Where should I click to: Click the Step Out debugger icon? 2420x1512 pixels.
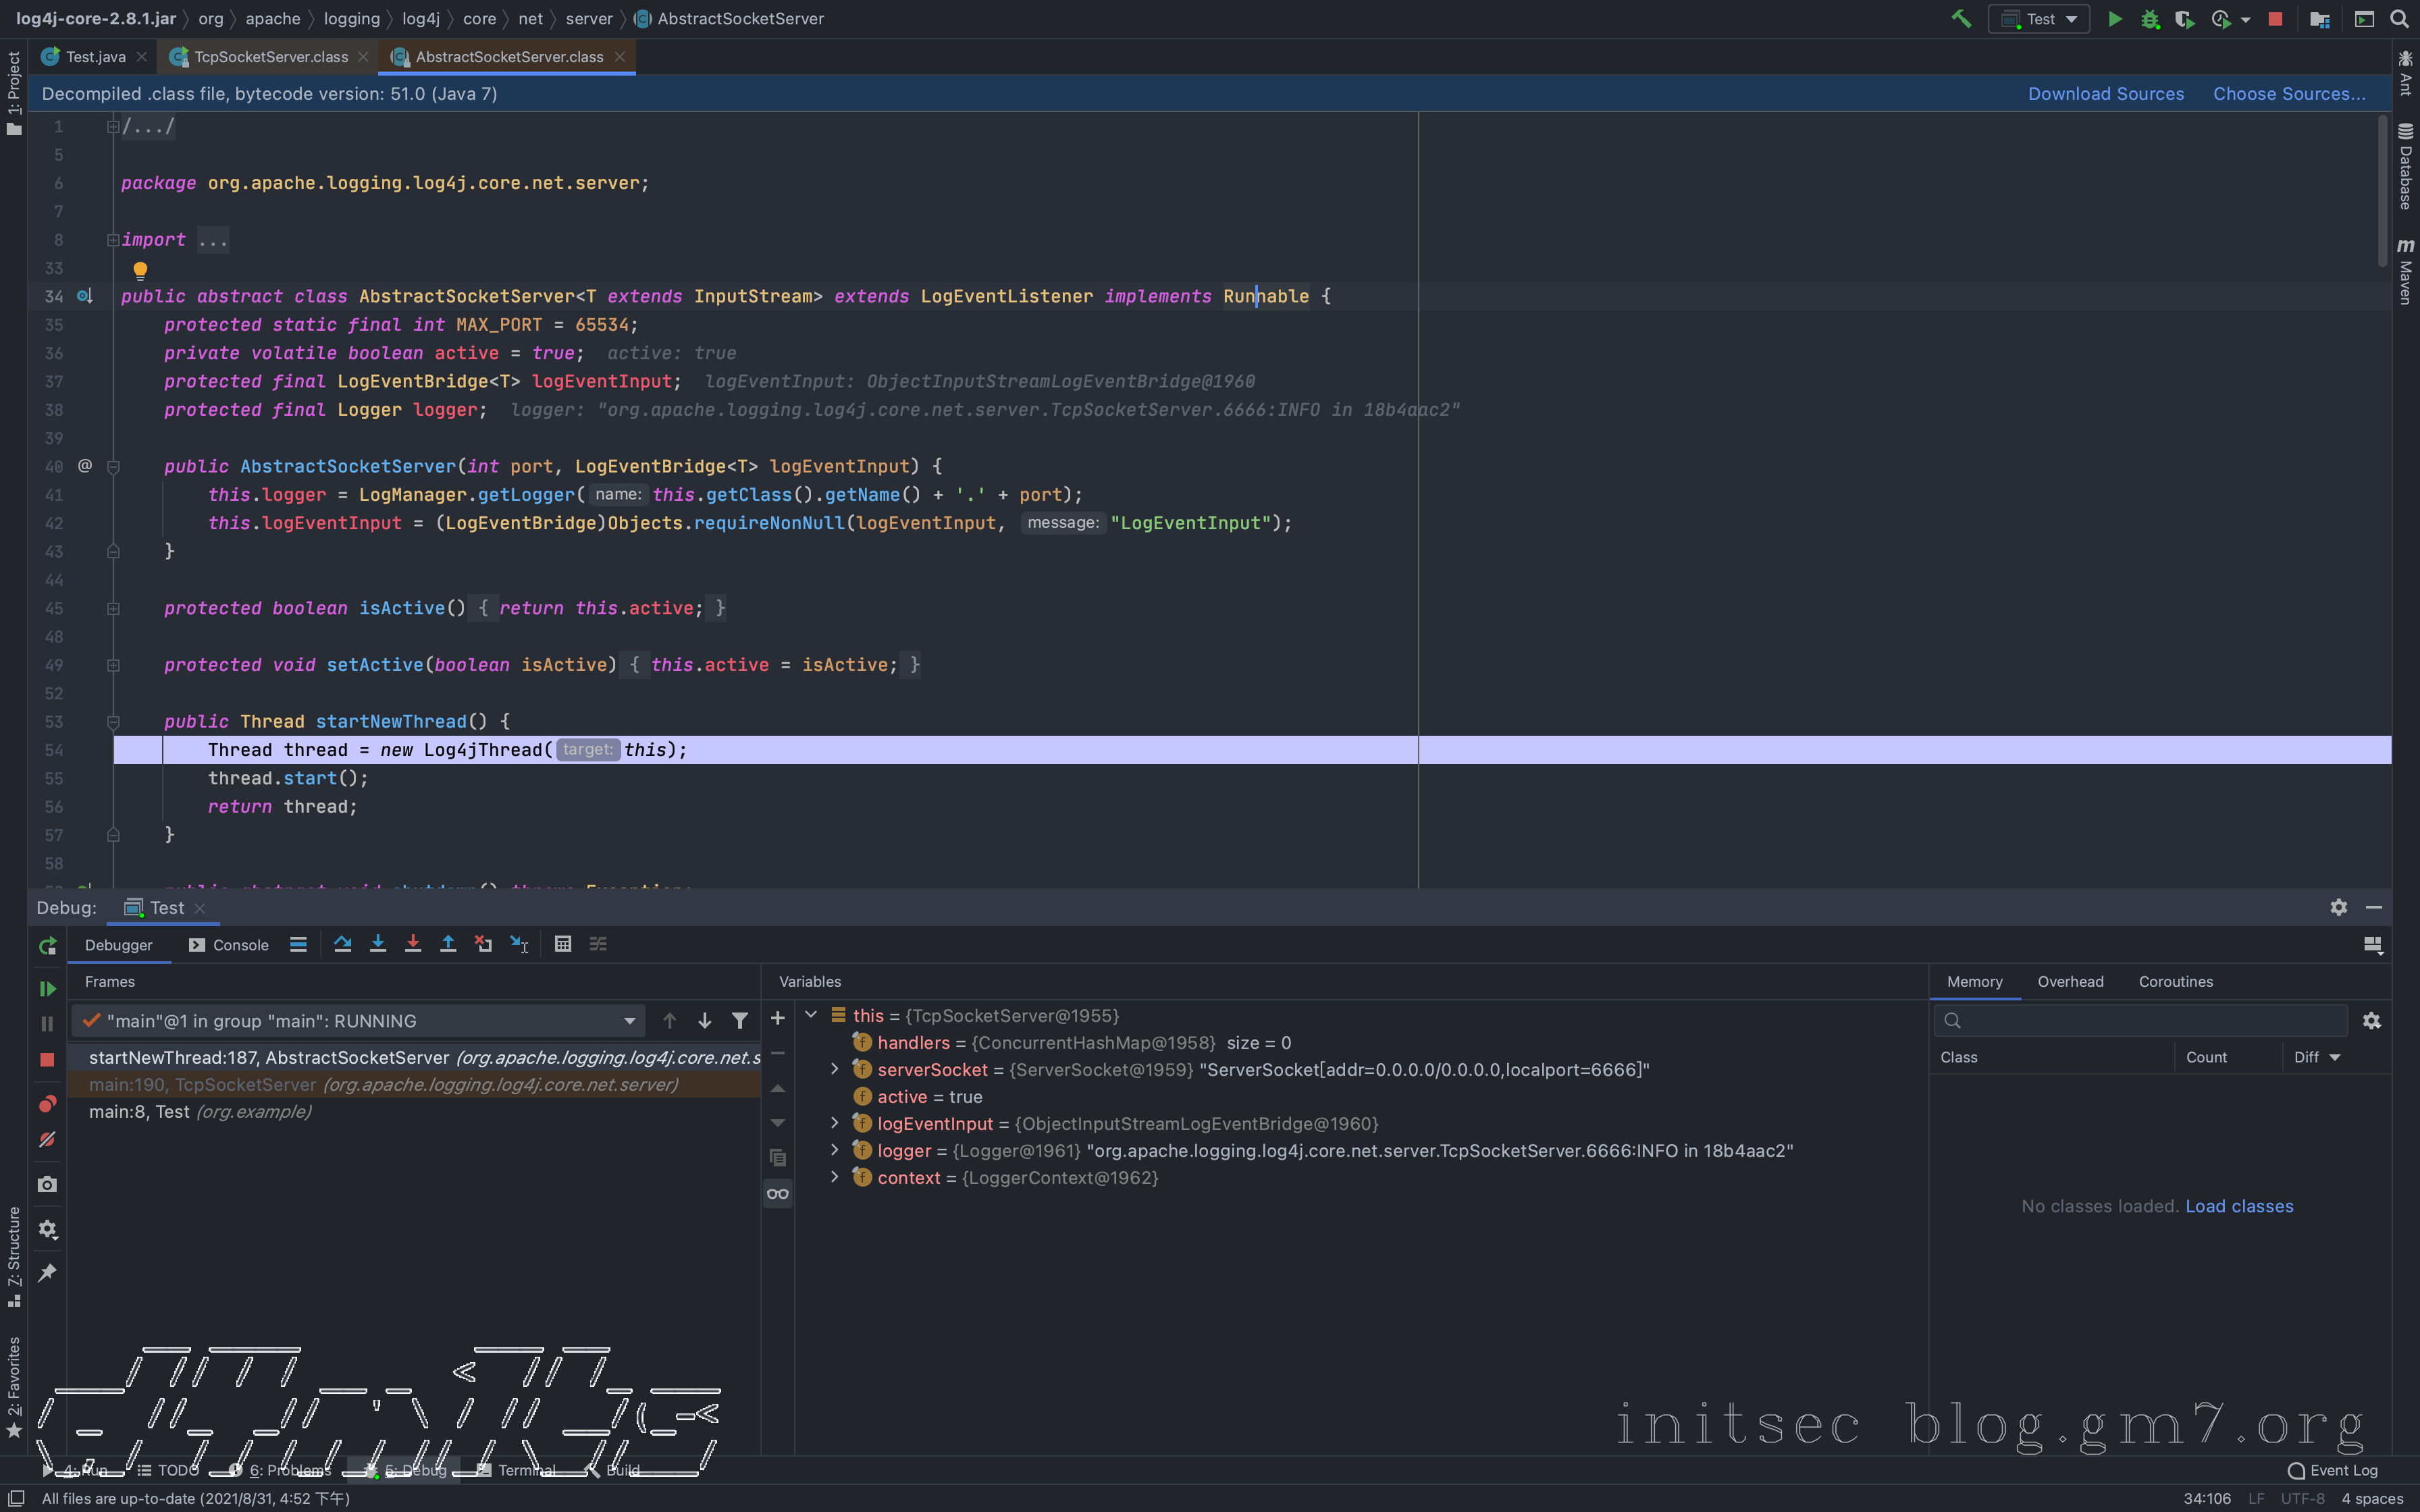[448, 944]
